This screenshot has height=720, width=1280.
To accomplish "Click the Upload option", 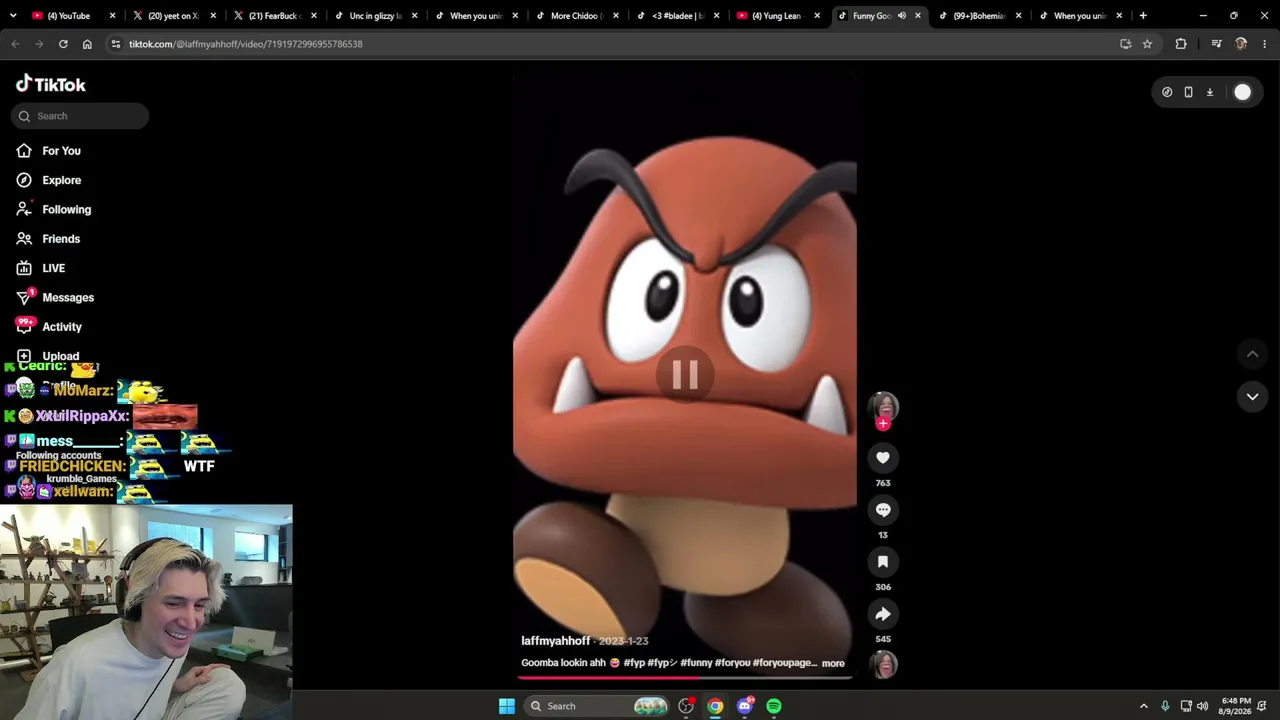I will tap(47, 356).
